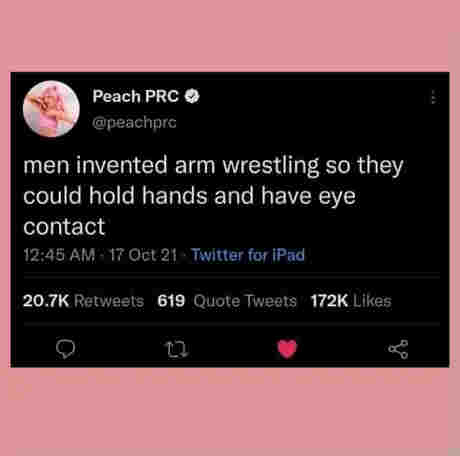This screenshot has width=460, height=456.
Task: Retweet this post using the retweet icon
Action: click(x=177, y=349)
